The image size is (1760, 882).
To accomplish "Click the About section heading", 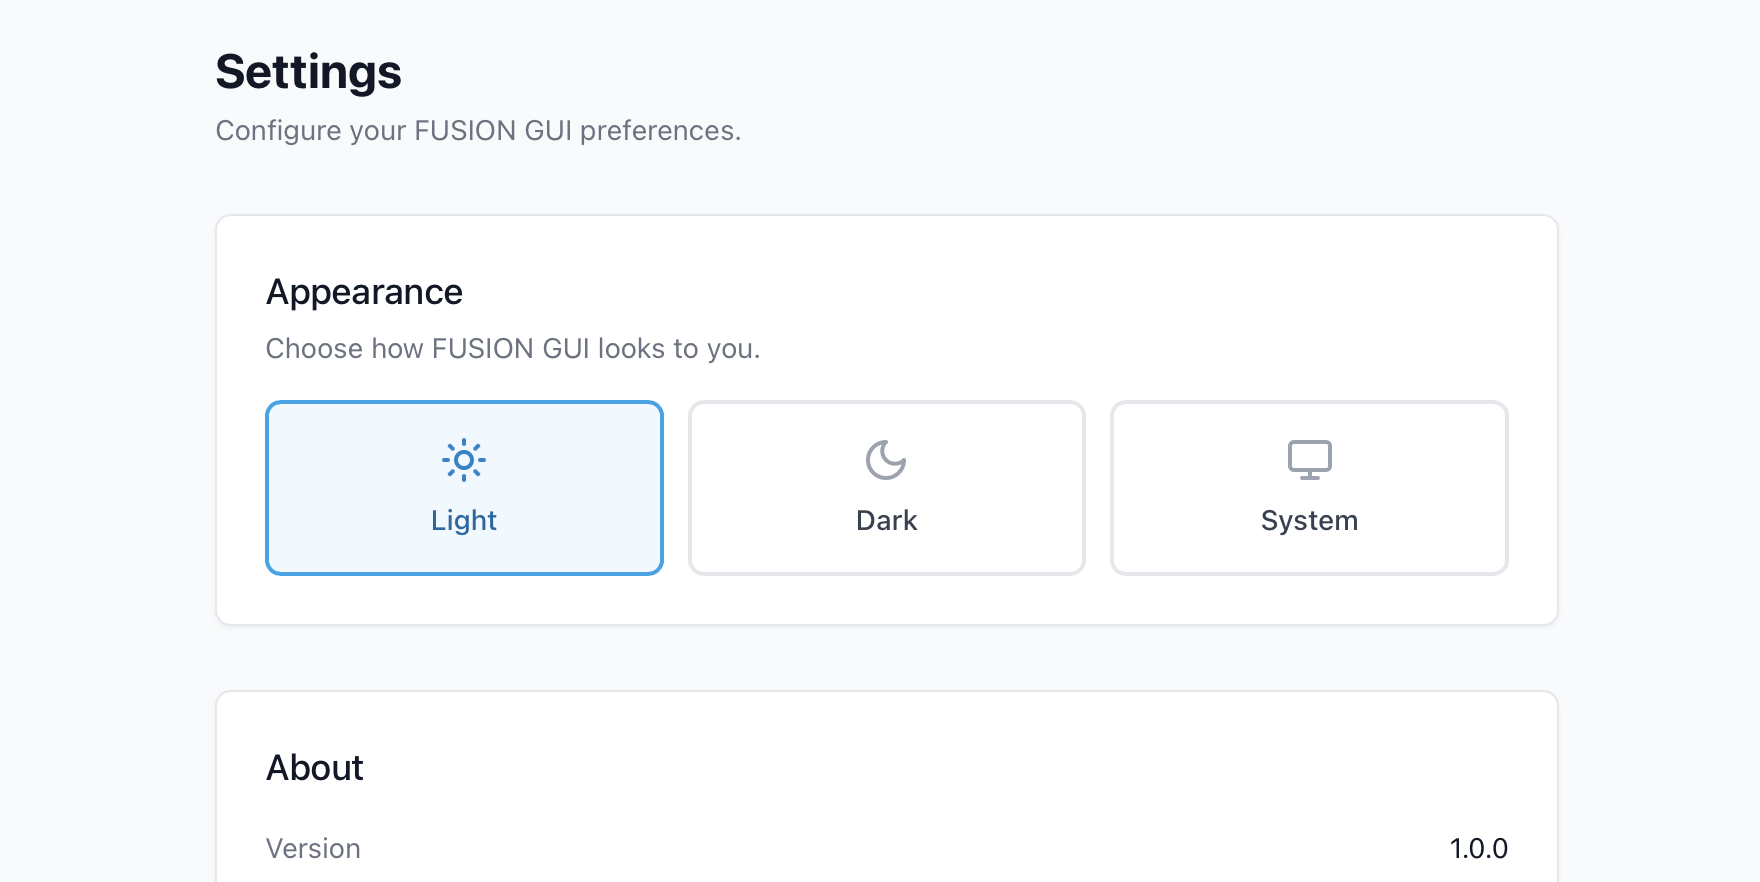I will [x=314, y=768].
